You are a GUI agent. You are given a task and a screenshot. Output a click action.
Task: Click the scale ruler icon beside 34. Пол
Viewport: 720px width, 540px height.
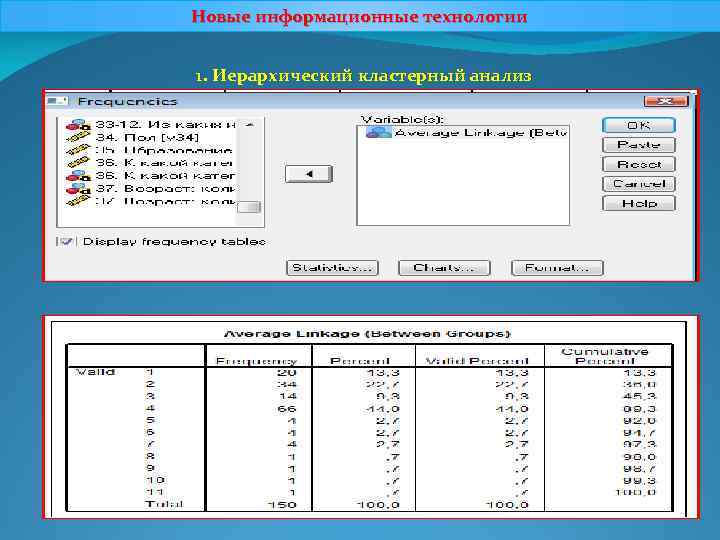pos(79,137)
